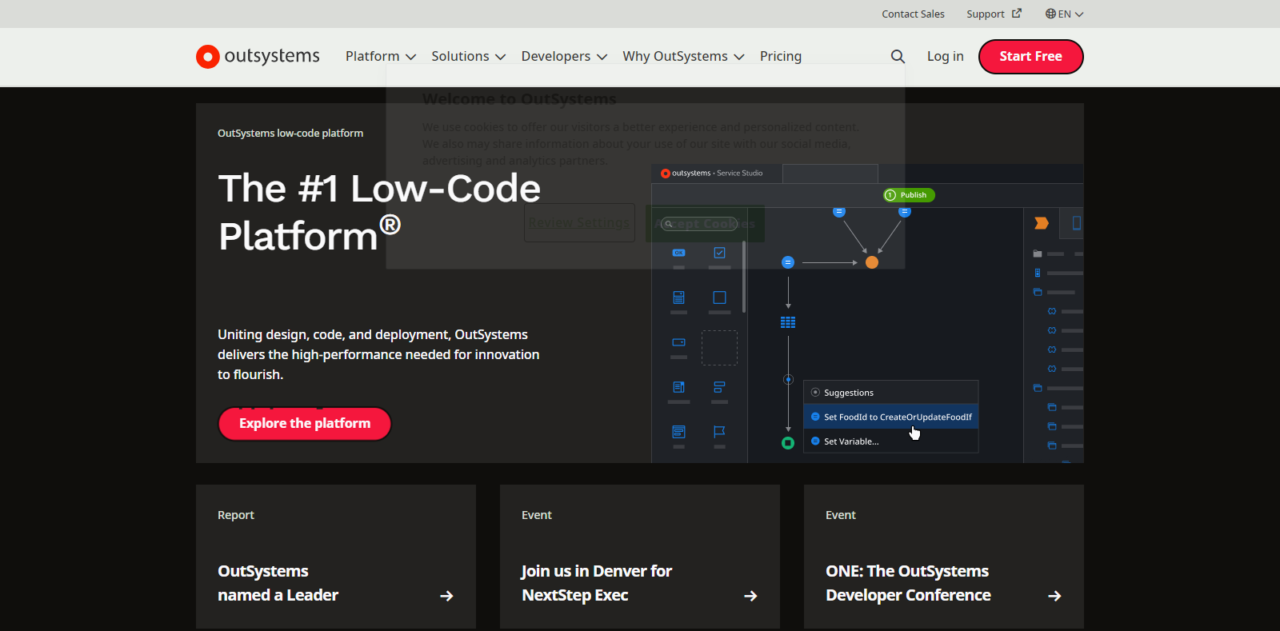Expand the Why OutSystems menu
Image resolution: width=1280 pixels, height=631 pixels.
pyautogui.click(x=683, y=57)
